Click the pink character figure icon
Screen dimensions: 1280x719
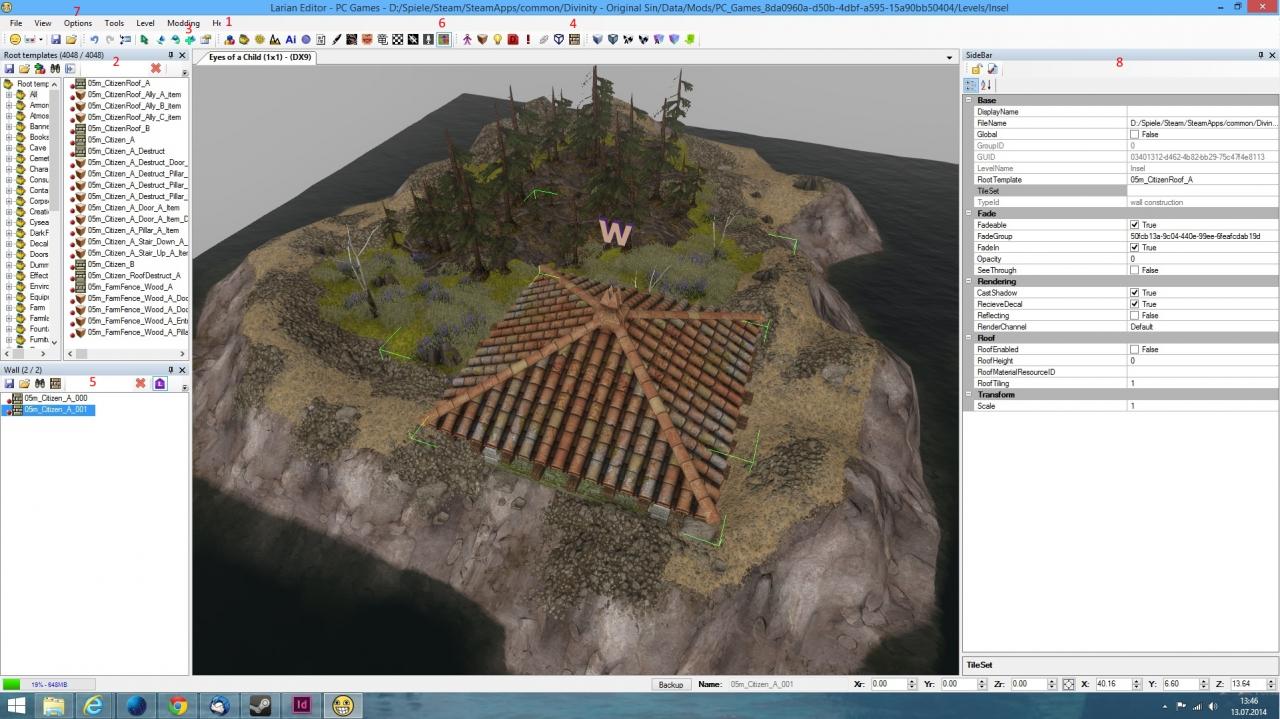pyautogui.click(x=467, y=39)
